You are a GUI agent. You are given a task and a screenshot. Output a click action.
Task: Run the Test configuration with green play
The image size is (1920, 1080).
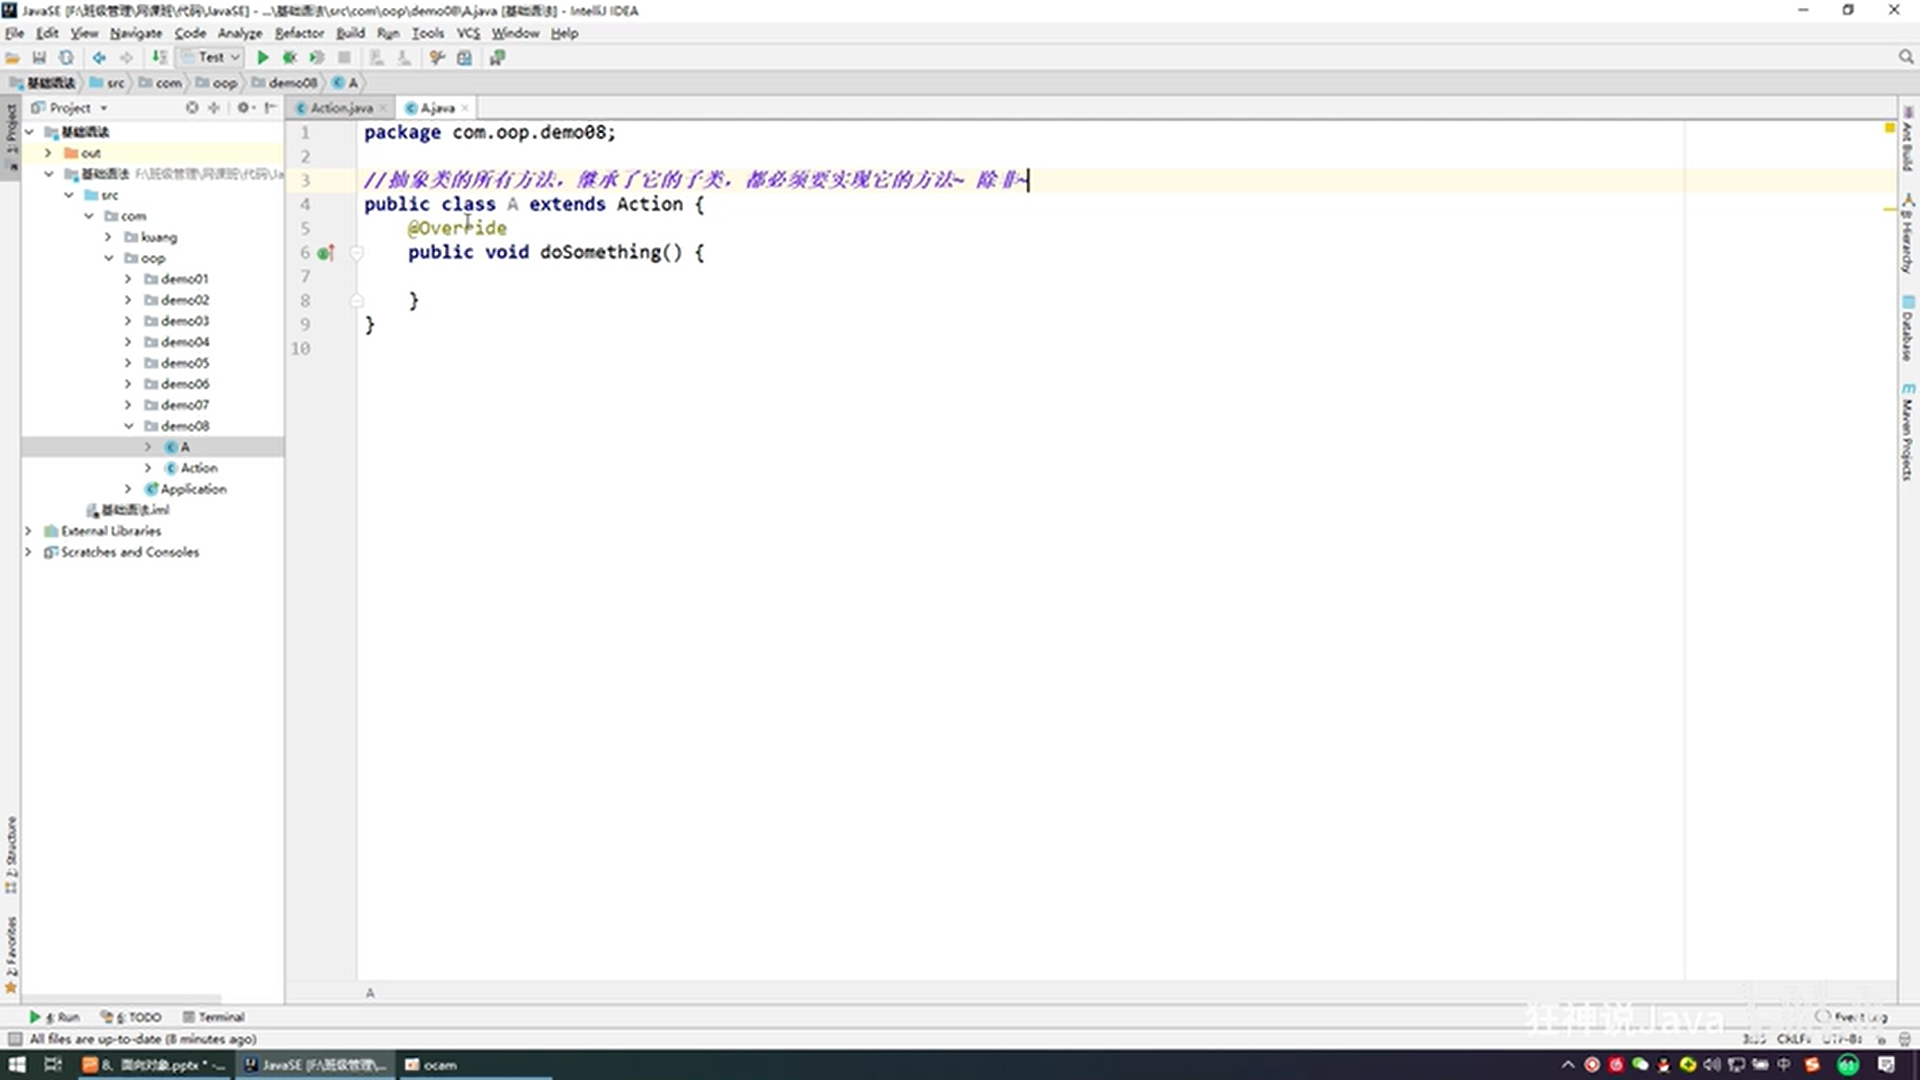pyautogui.click(x=262, y=58)
